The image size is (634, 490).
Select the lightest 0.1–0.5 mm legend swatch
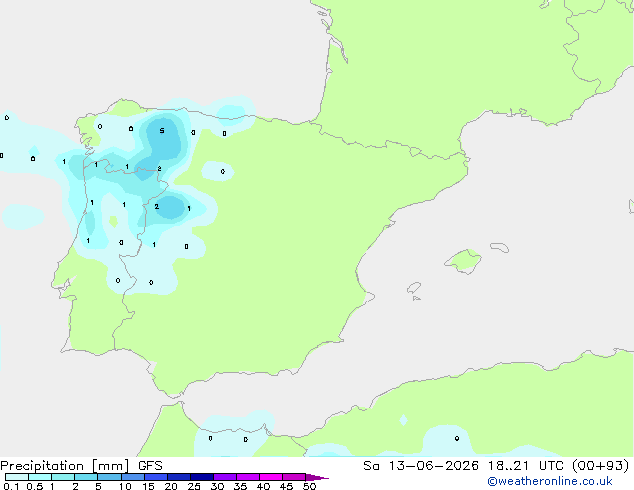tap(17, 477)
